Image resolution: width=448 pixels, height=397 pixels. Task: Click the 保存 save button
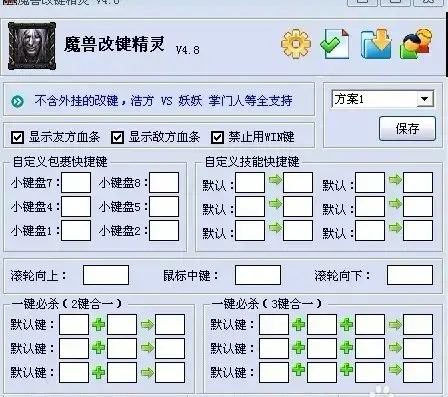coord(407,128)
